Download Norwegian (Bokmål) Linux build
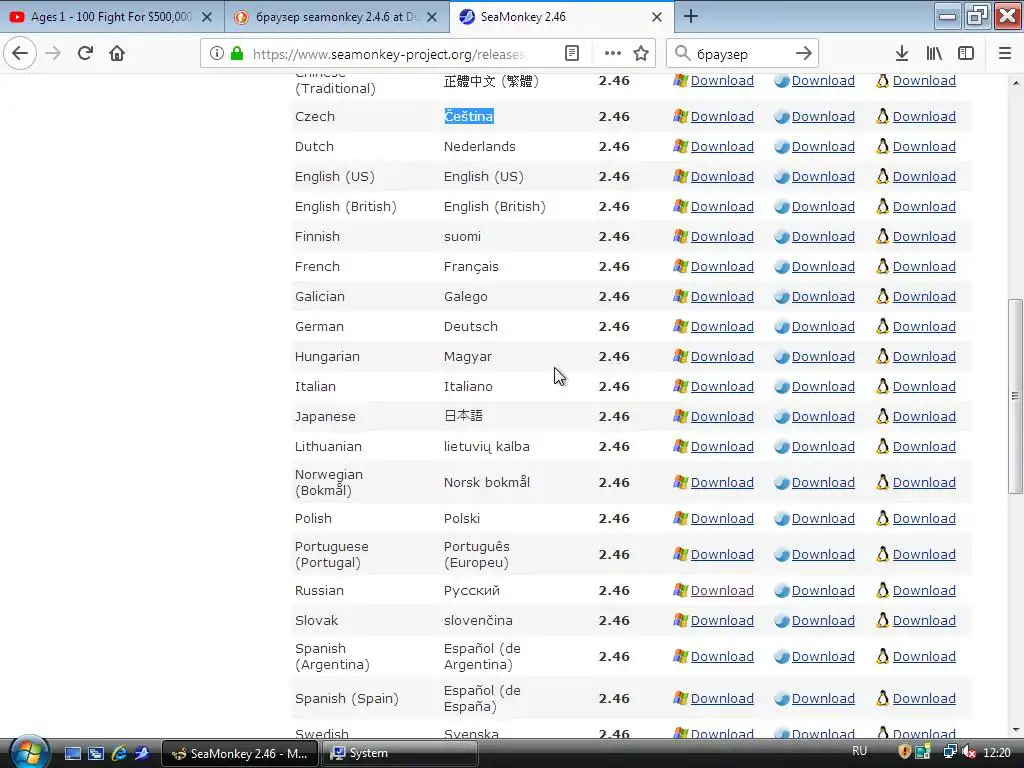The image size is (1024, 768). point(924,483)
